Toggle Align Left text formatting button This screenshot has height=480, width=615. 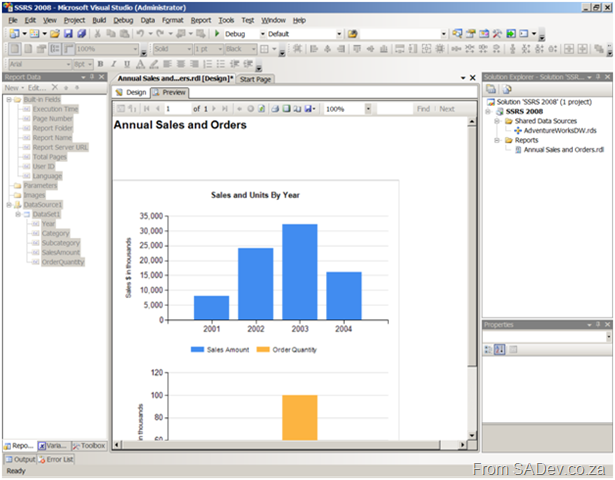tap(167, 64)
